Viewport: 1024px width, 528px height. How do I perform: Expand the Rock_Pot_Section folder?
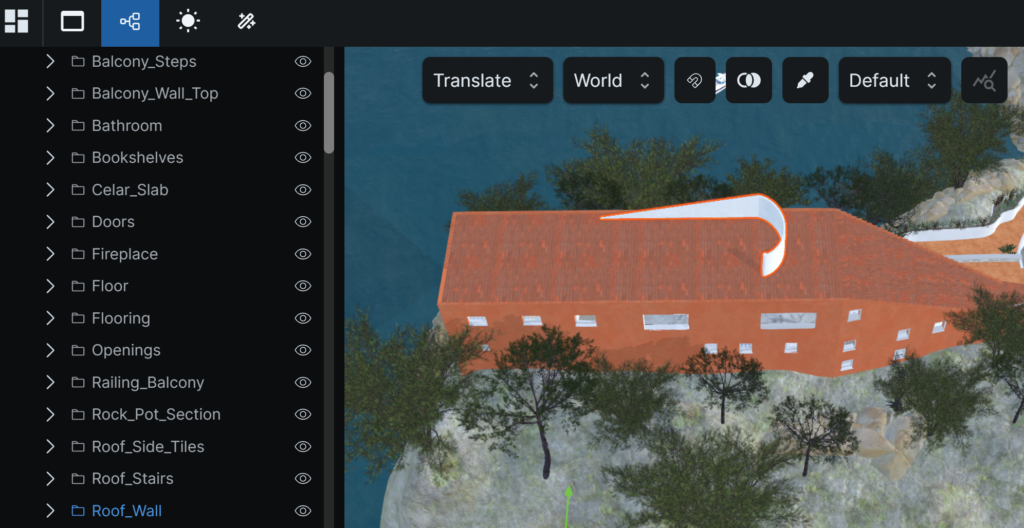coord(50,414)
